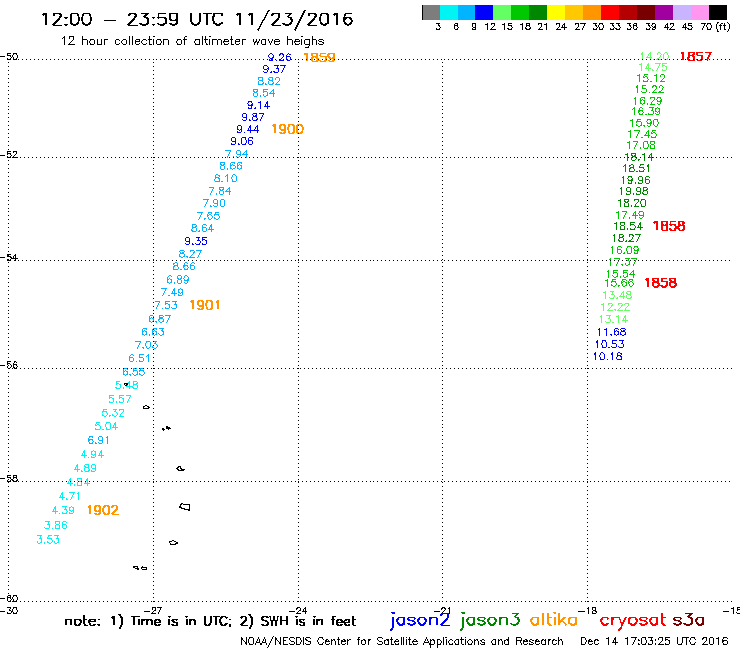The height and width of the screenshot is (650, 740).
Task: Click the value '5.48' on the altika track
Action: 126,385
